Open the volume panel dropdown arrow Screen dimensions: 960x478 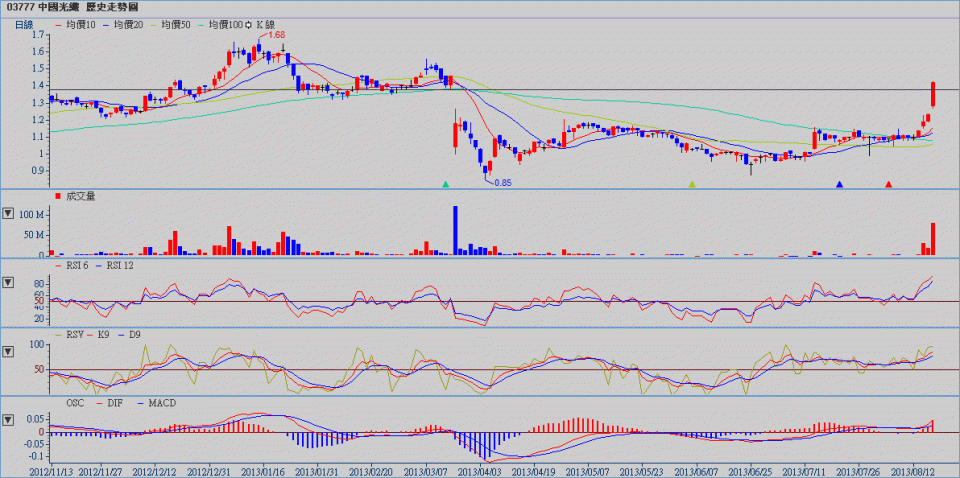point(9,213)
